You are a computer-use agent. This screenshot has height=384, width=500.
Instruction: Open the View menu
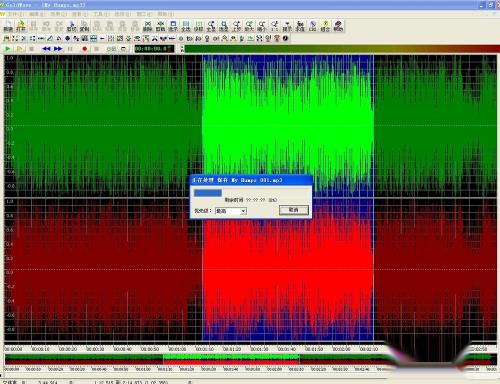80,14
